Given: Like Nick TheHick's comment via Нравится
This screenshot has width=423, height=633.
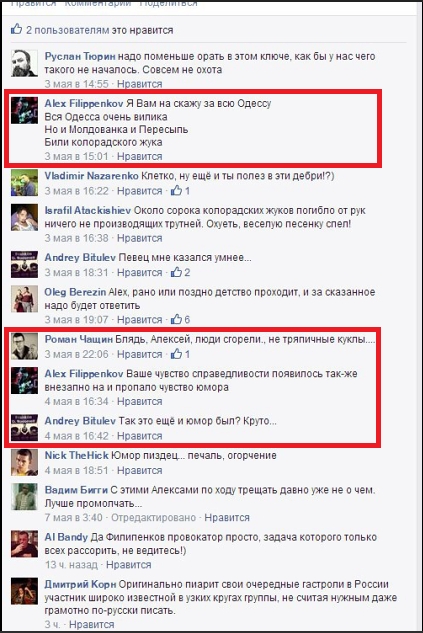Looking at the screenshot, I should (140, 471).
